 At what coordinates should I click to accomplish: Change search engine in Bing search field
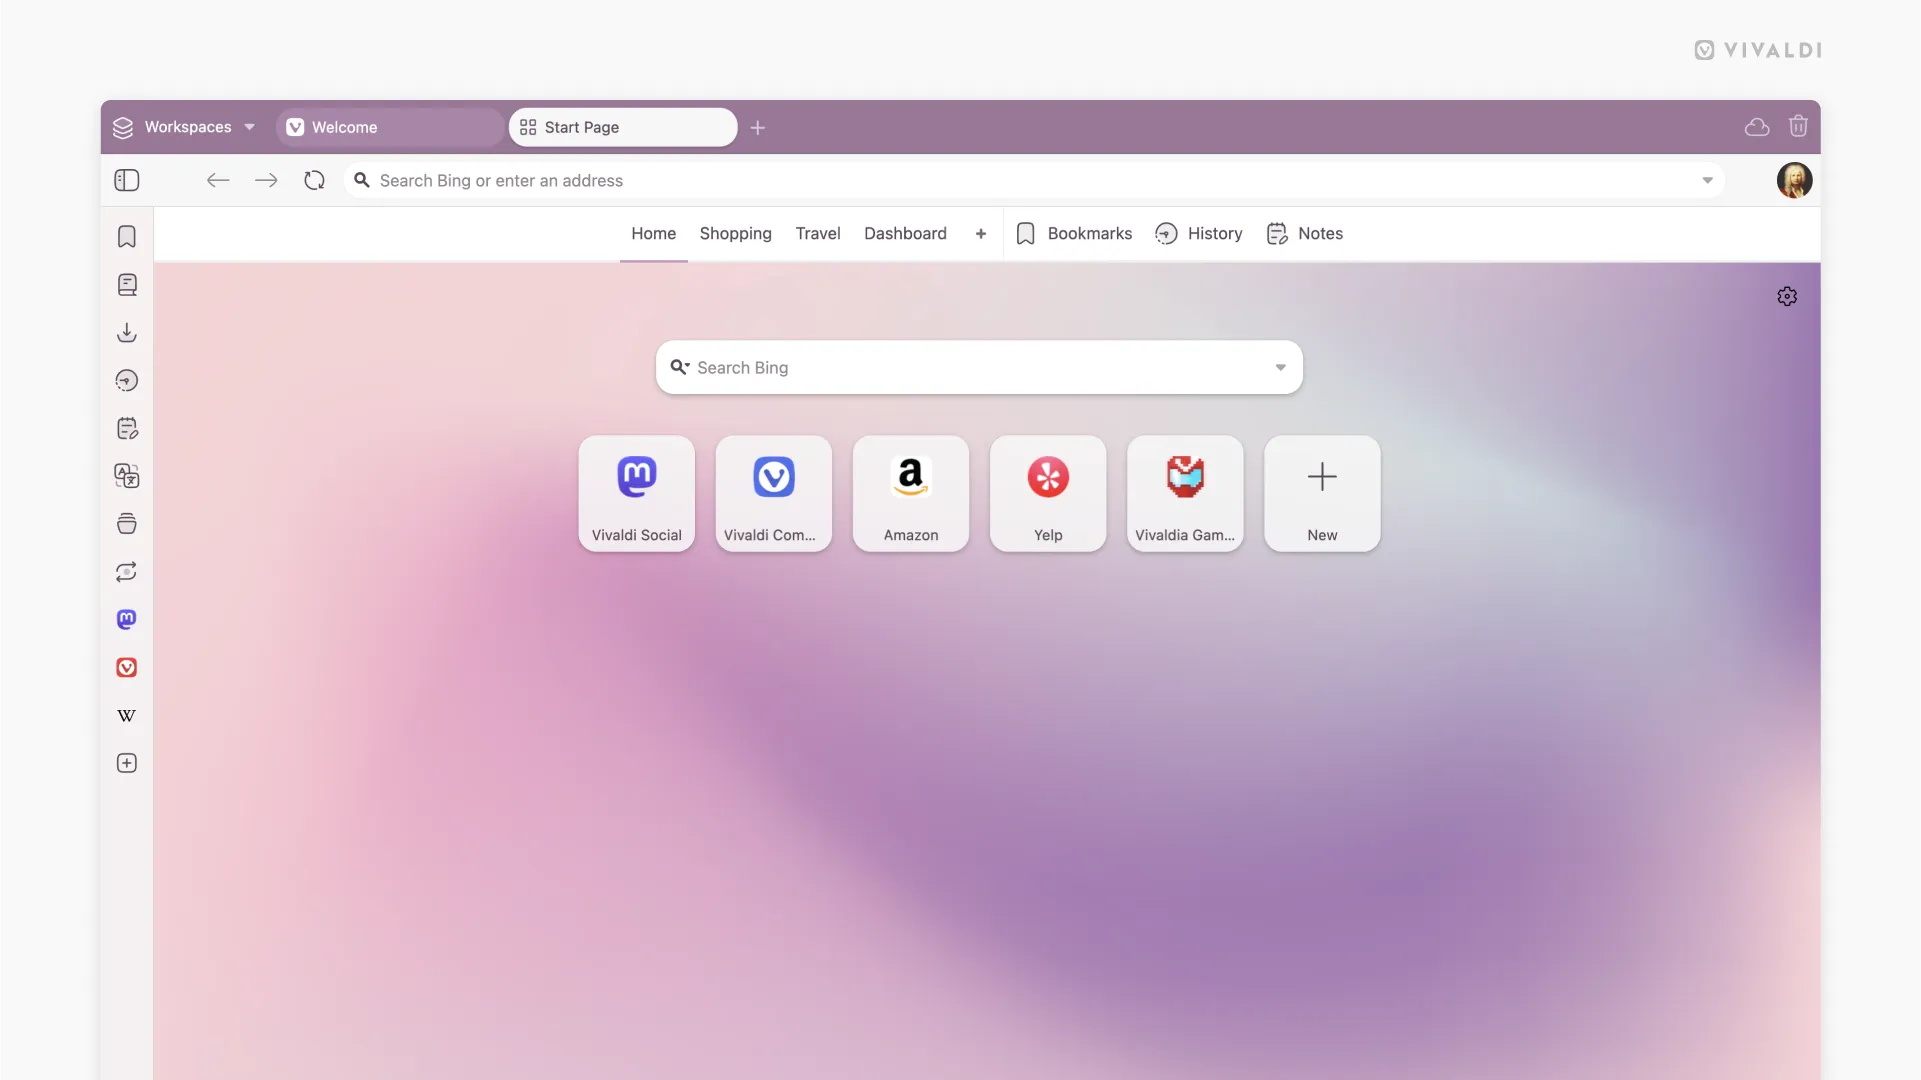(x=680, y=367)
